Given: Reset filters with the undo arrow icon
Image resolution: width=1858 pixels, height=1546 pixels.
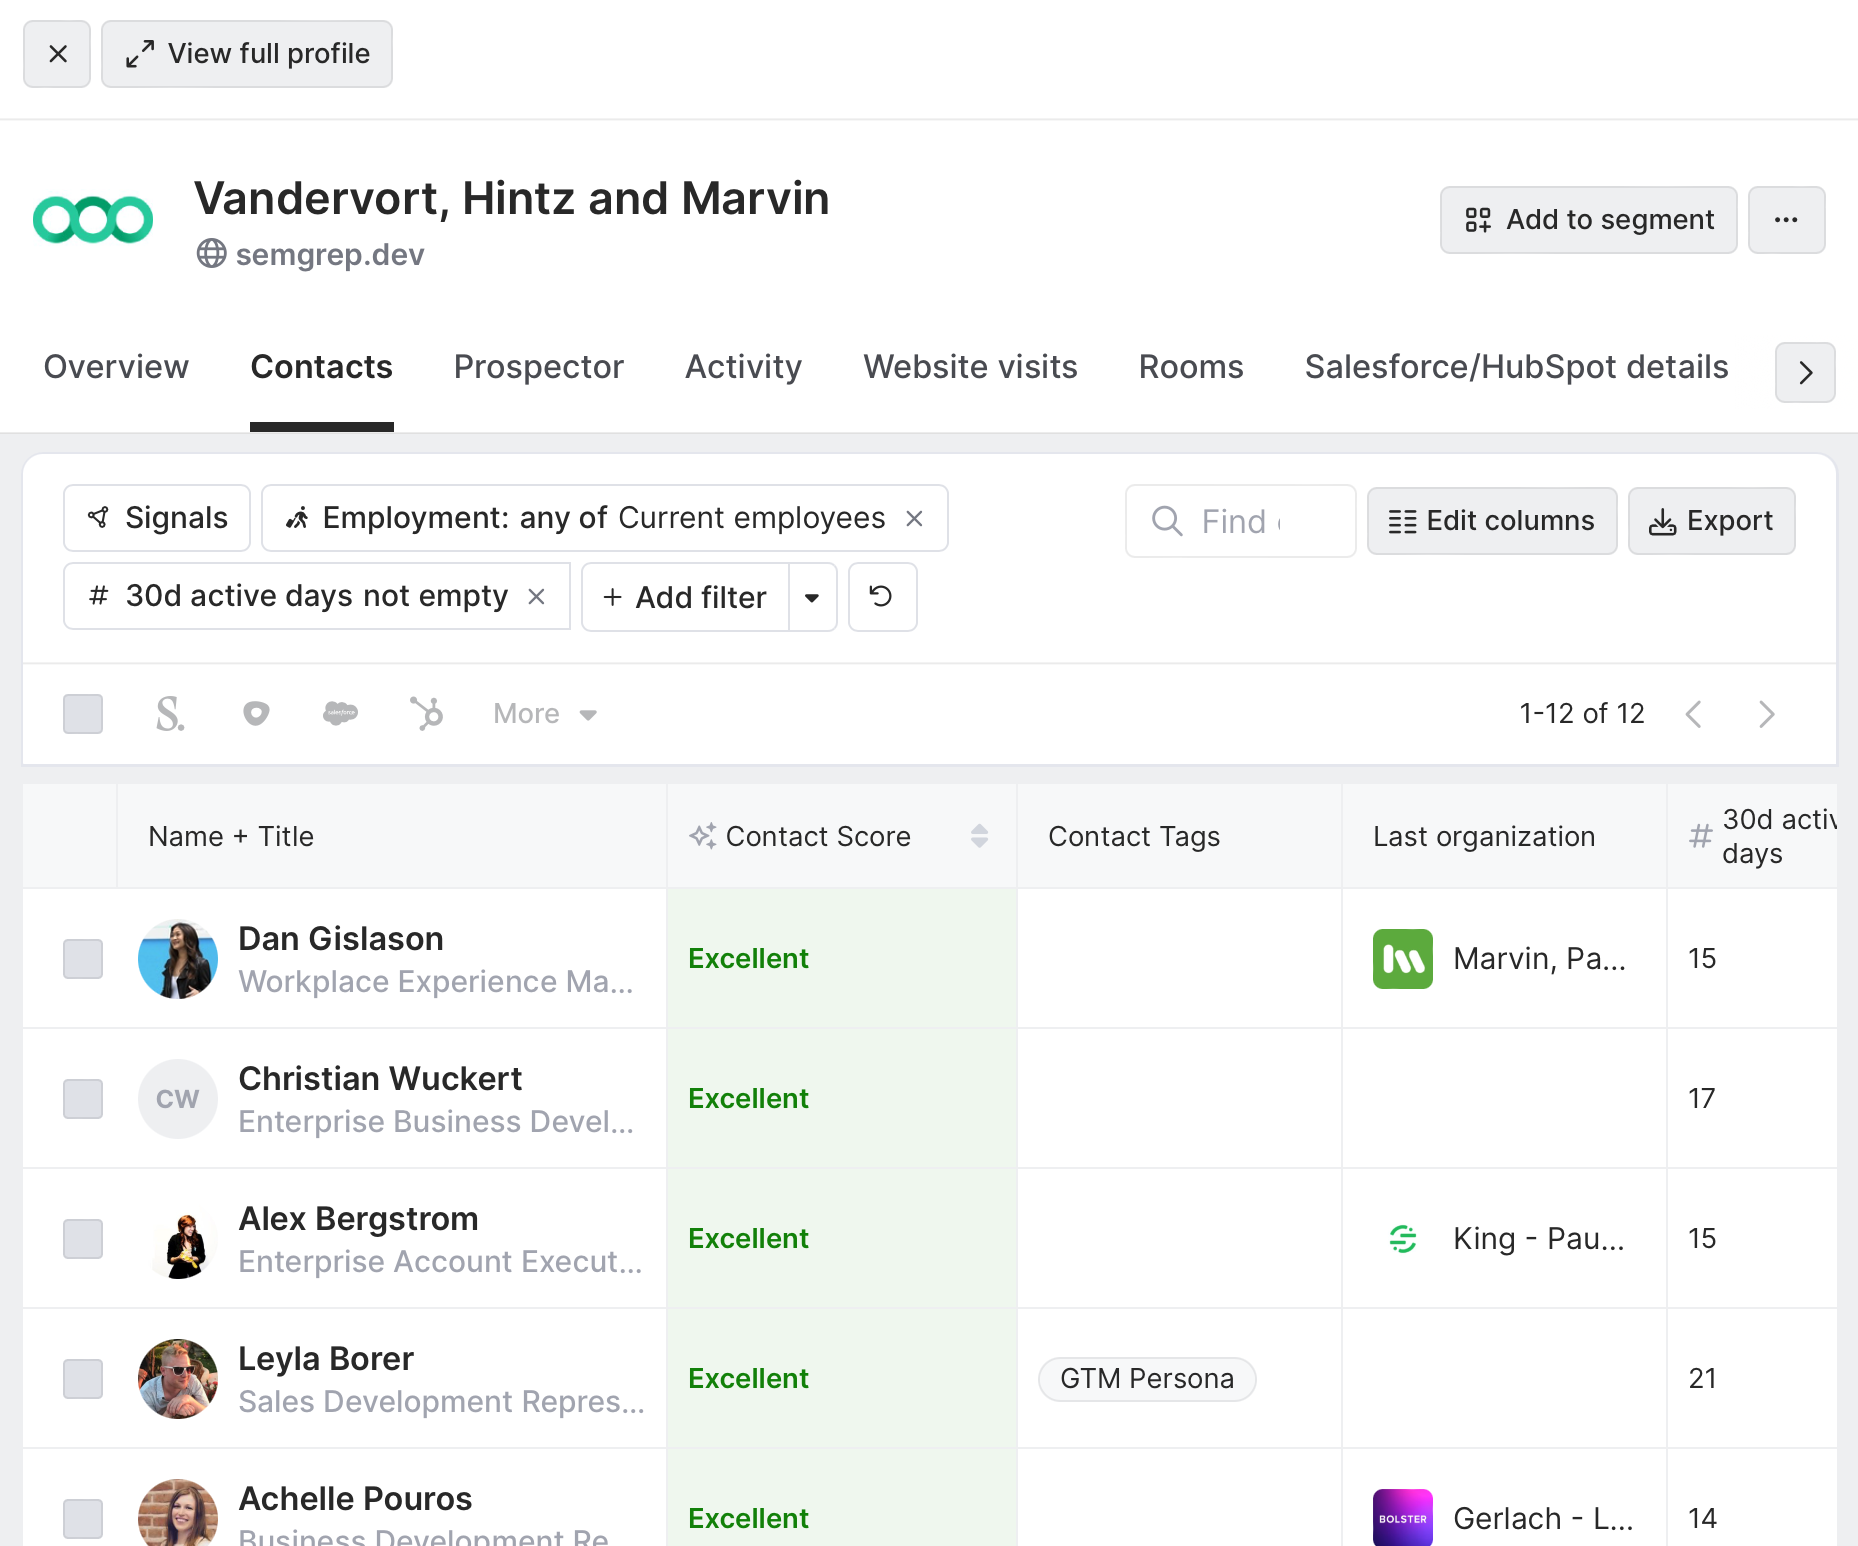Looking at the screenshot, I should 882,597.
